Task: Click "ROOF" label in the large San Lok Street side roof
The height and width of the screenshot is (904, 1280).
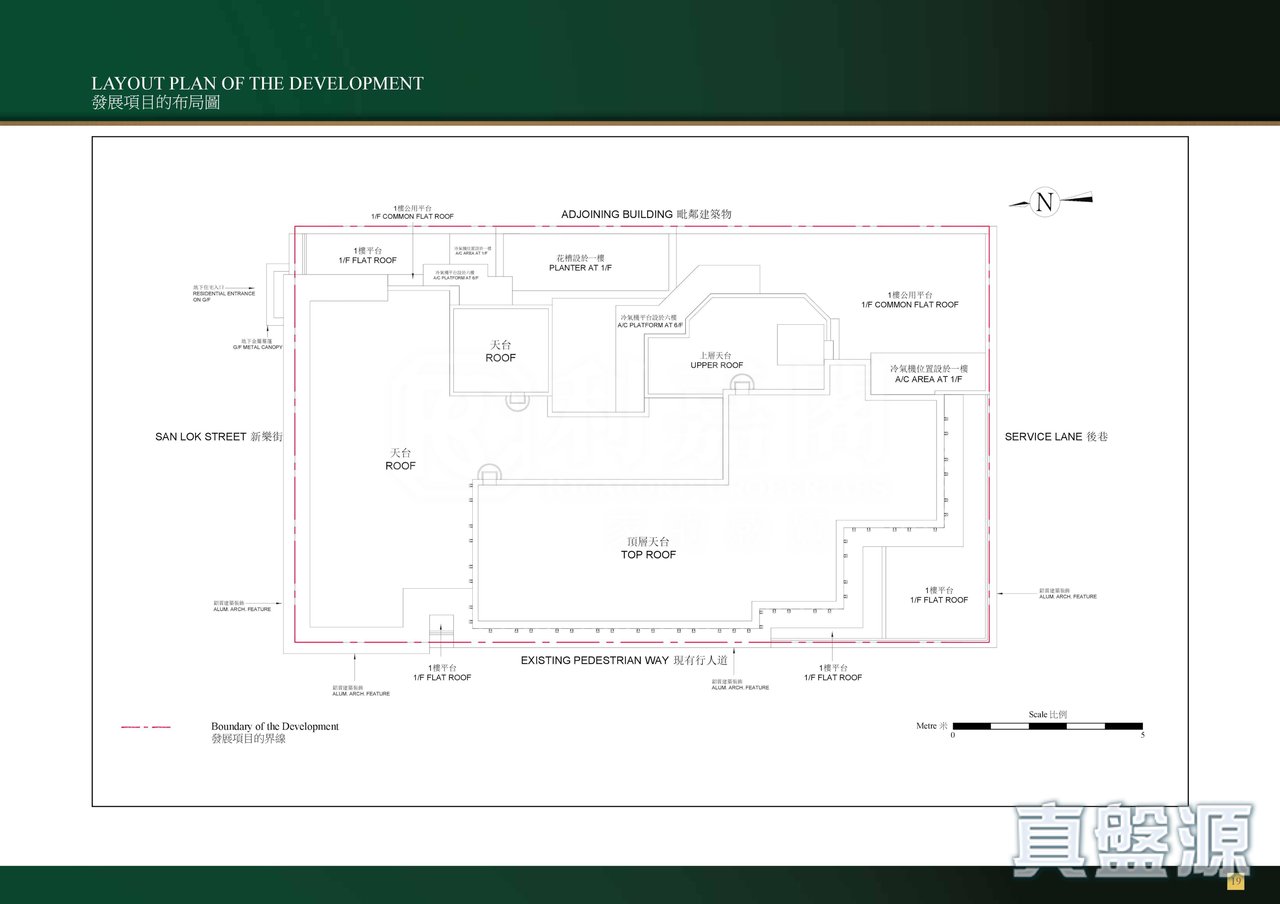Action: pos(400,466)
